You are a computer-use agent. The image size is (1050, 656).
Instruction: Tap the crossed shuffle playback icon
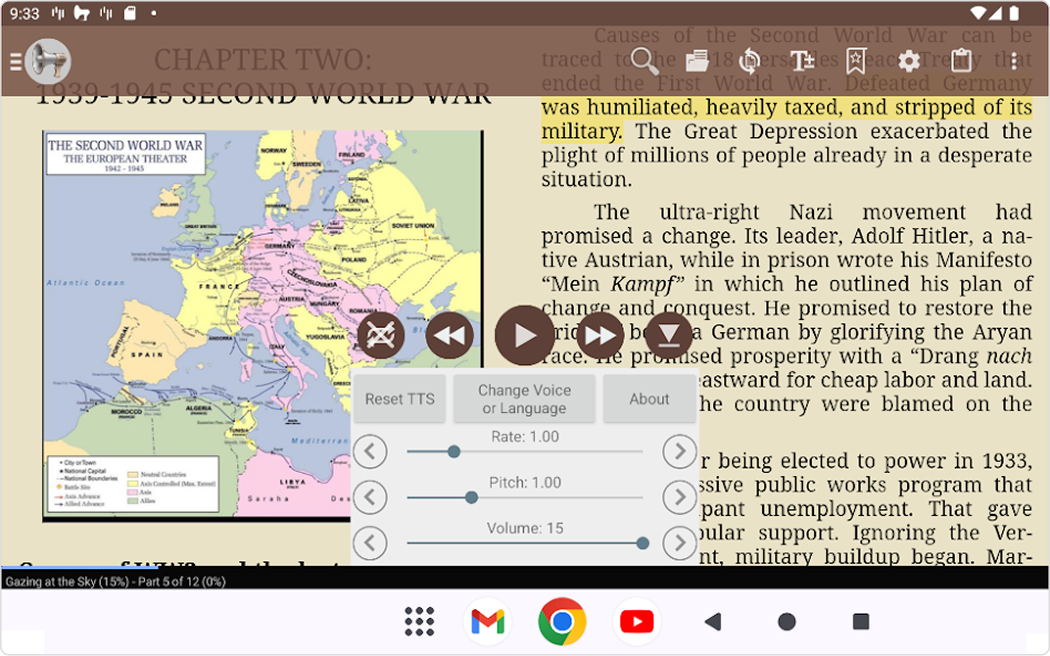[380, 335]
